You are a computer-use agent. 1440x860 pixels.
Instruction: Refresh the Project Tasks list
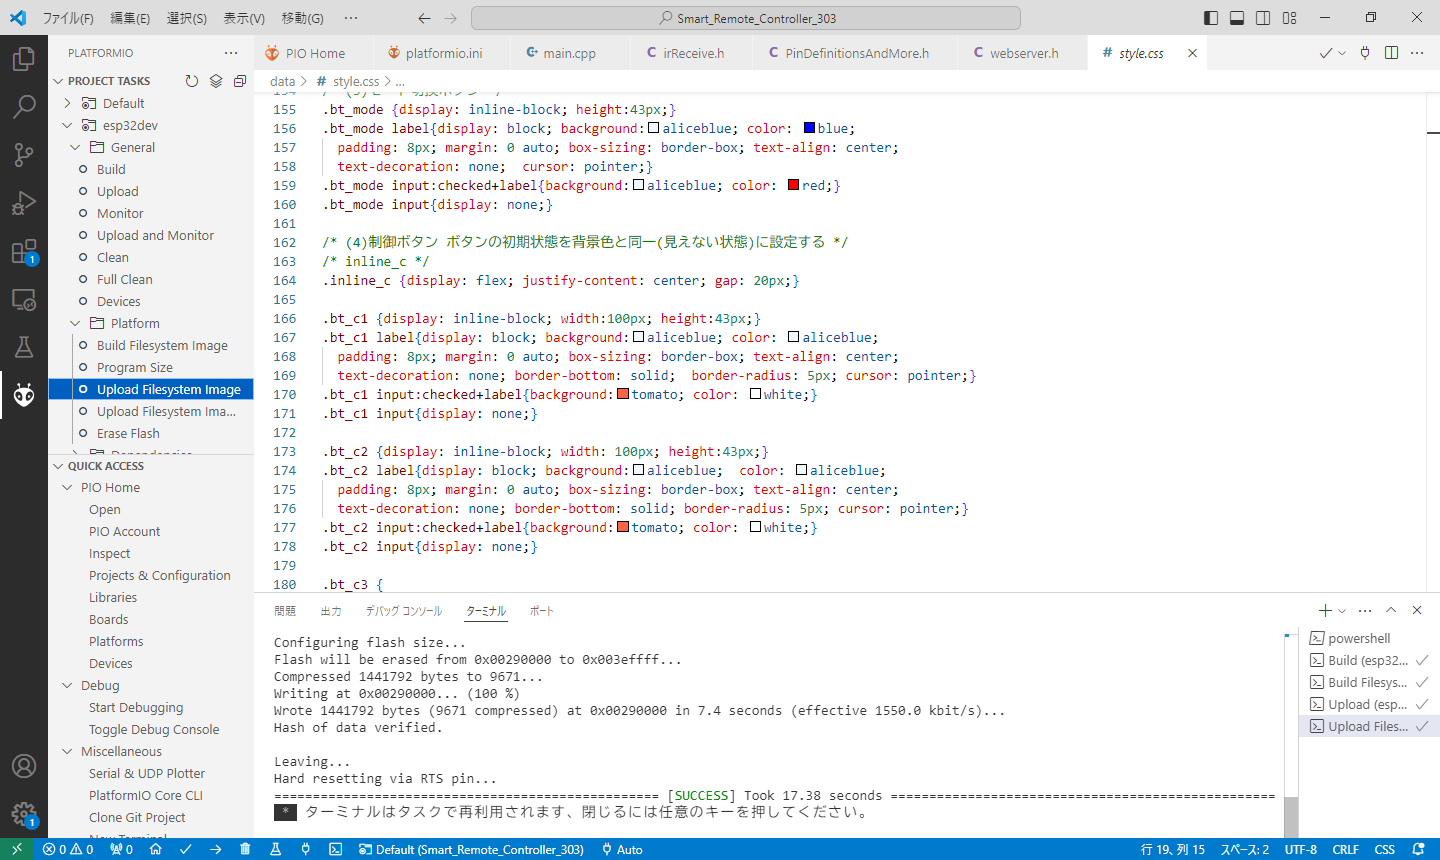[x=192, y=81]
